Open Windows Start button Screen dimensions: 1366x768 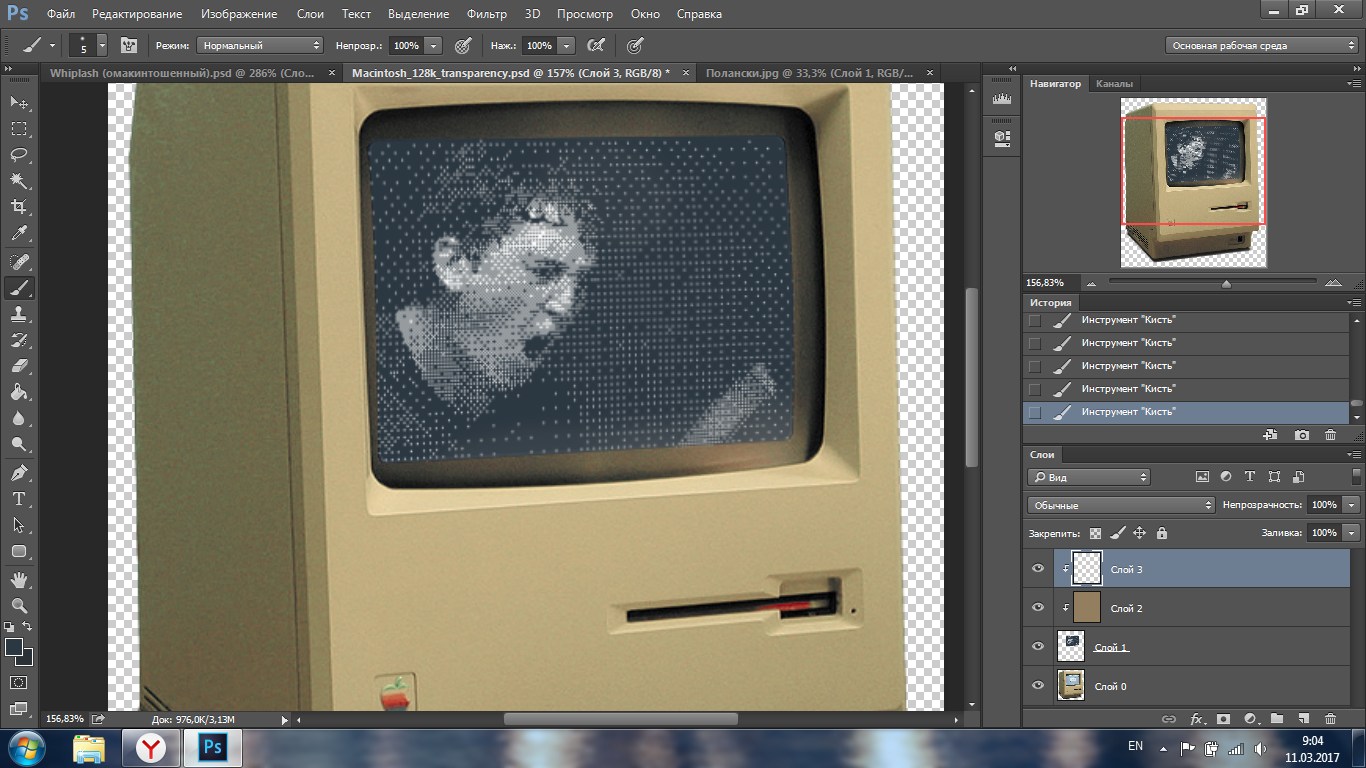pyautogui.click(x=26, y=747)
